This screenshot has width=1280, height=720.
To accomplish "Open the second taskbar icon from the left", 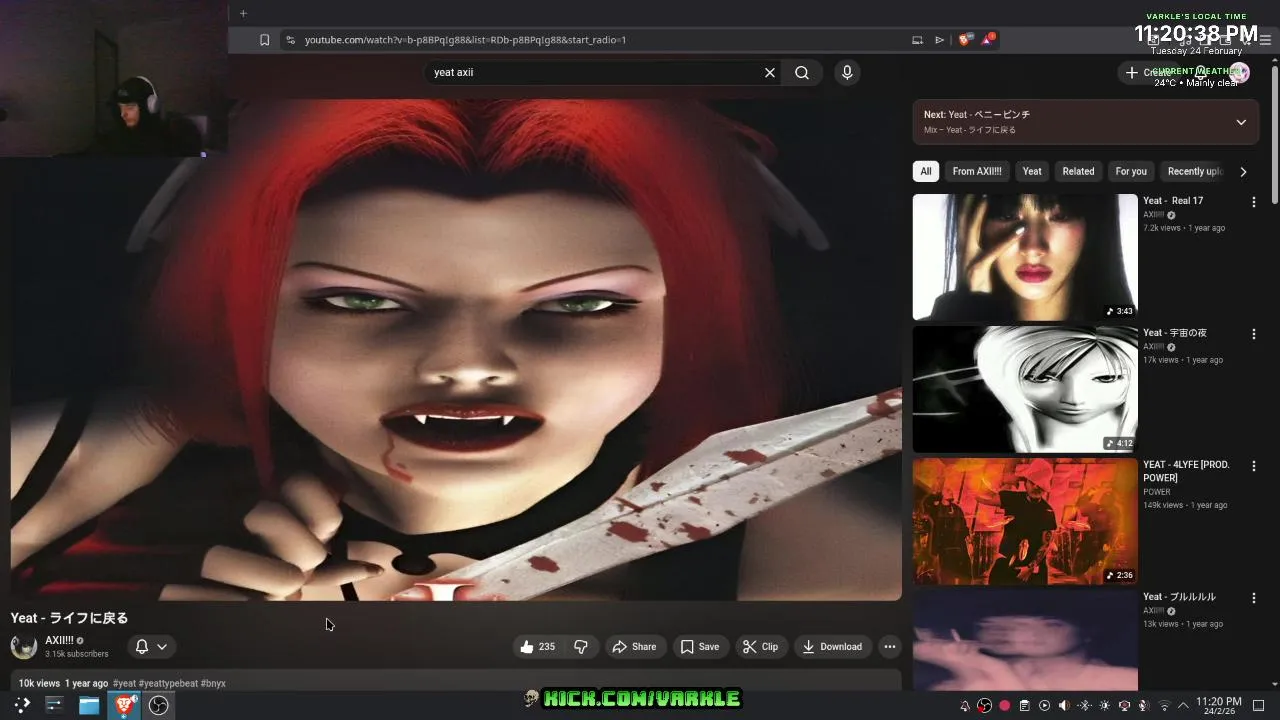I will (x=54, y=705).
